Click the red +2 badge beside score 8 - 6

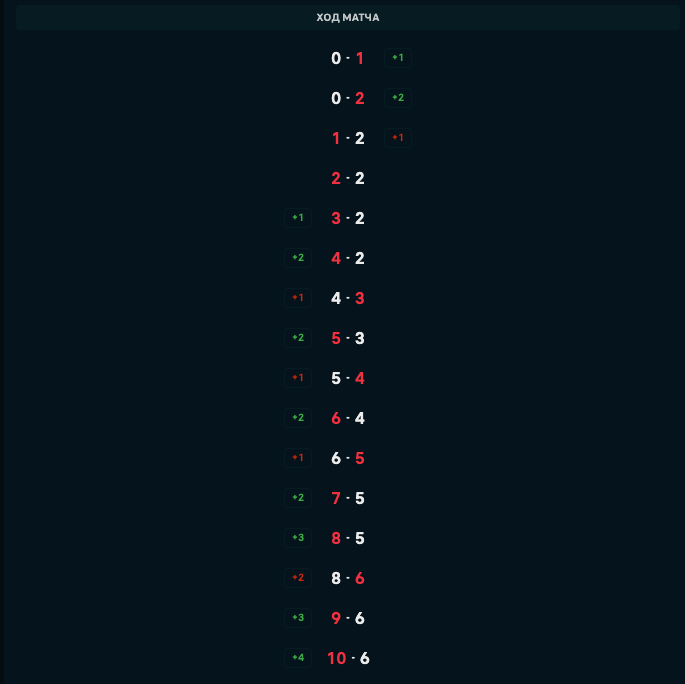point(298,578)
